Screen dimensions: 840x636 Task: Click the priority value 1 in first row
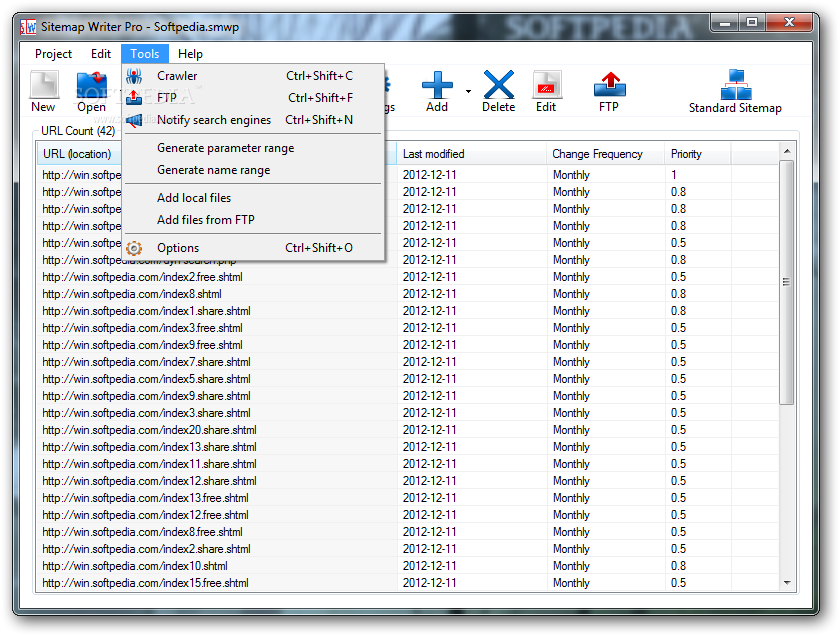pos(674,175)
